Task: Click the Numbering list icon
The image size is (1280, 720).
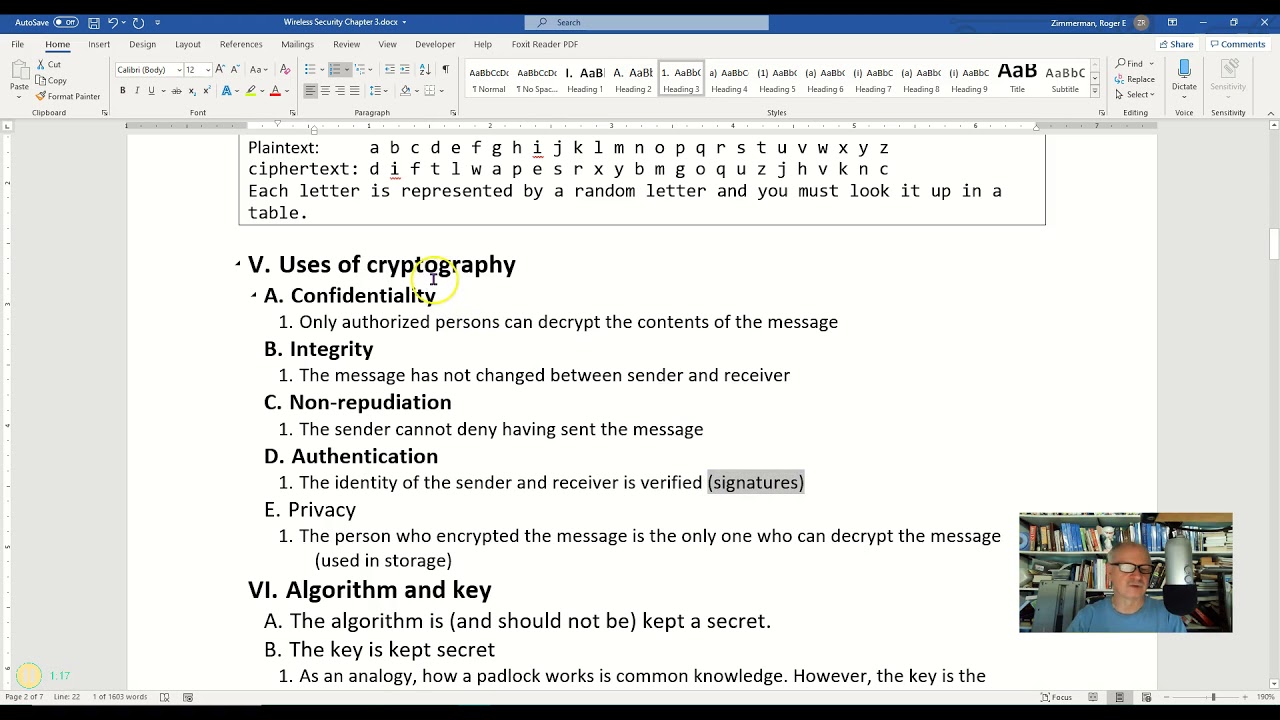Action: [x=335, y=70]
